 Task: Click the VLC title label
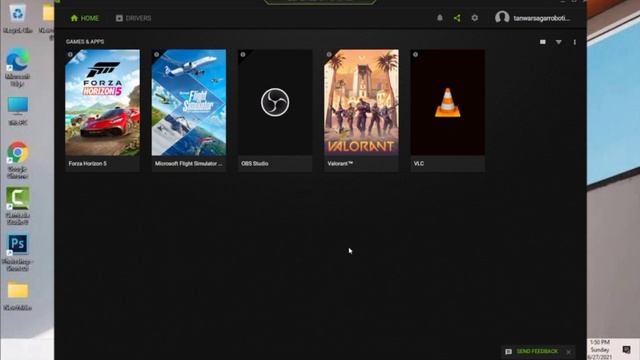point(419,164)
